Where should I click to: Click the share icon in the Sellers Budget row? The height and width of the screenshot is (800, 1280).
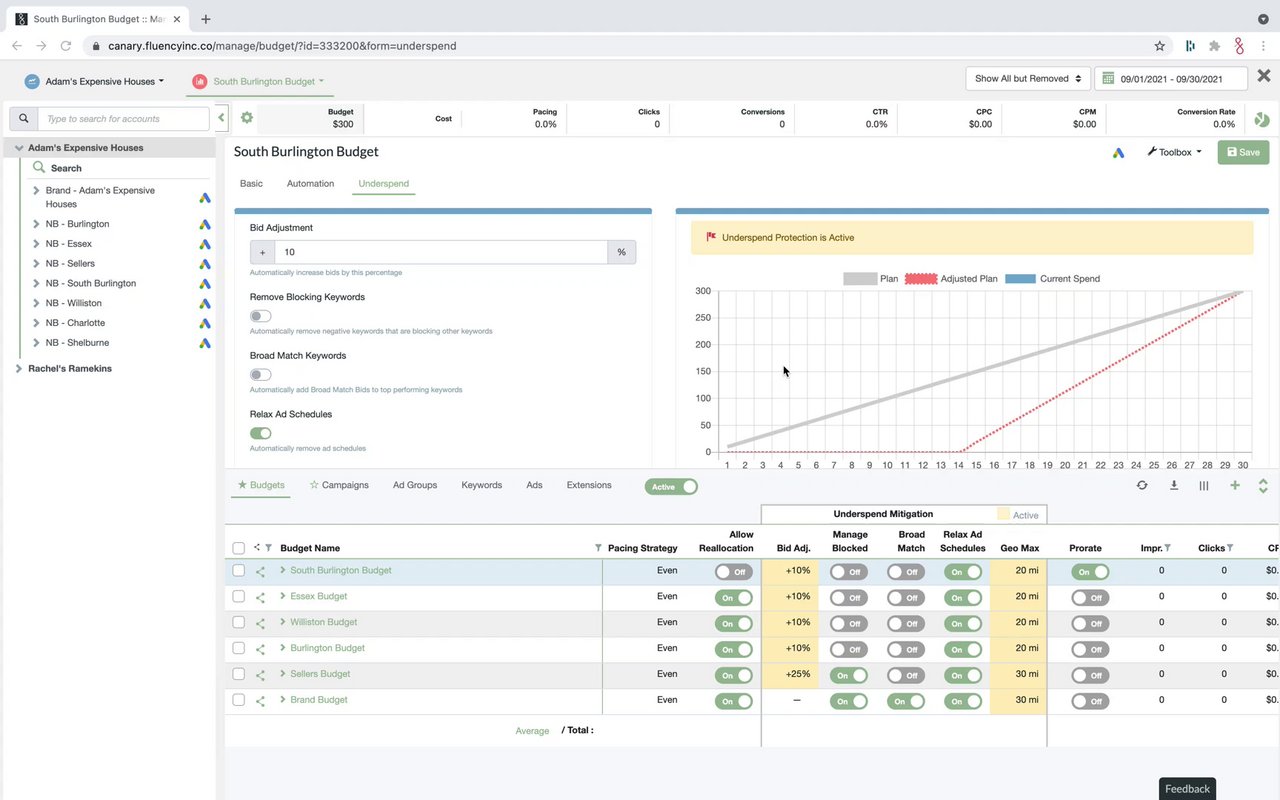click(x=260, y=676)
